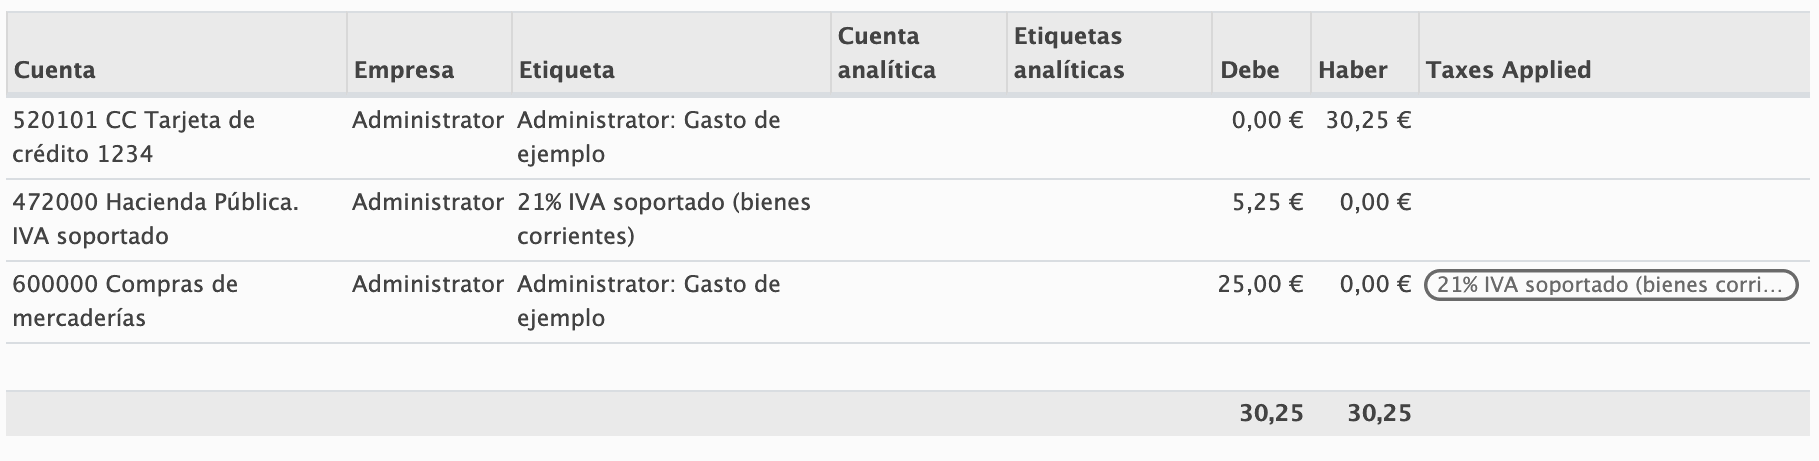
Task: Click the Empresa column header
Action: click(x=404, y=70)
